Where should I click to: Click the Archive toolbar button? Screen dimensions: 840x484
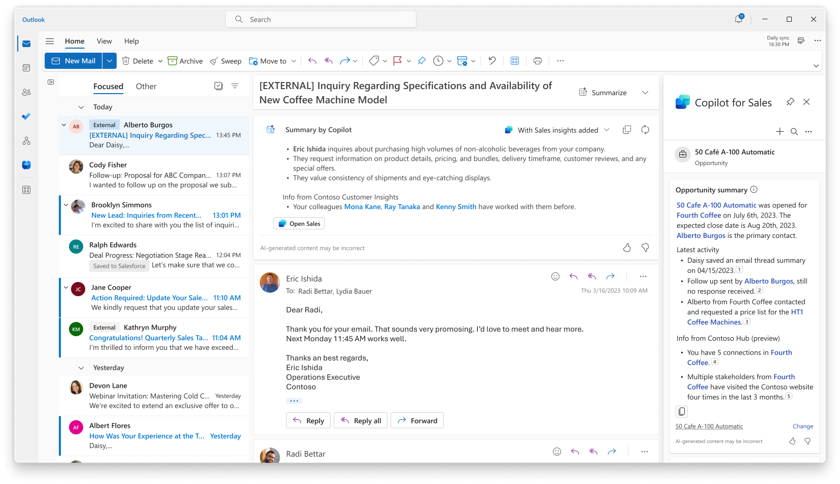point(185,61)
